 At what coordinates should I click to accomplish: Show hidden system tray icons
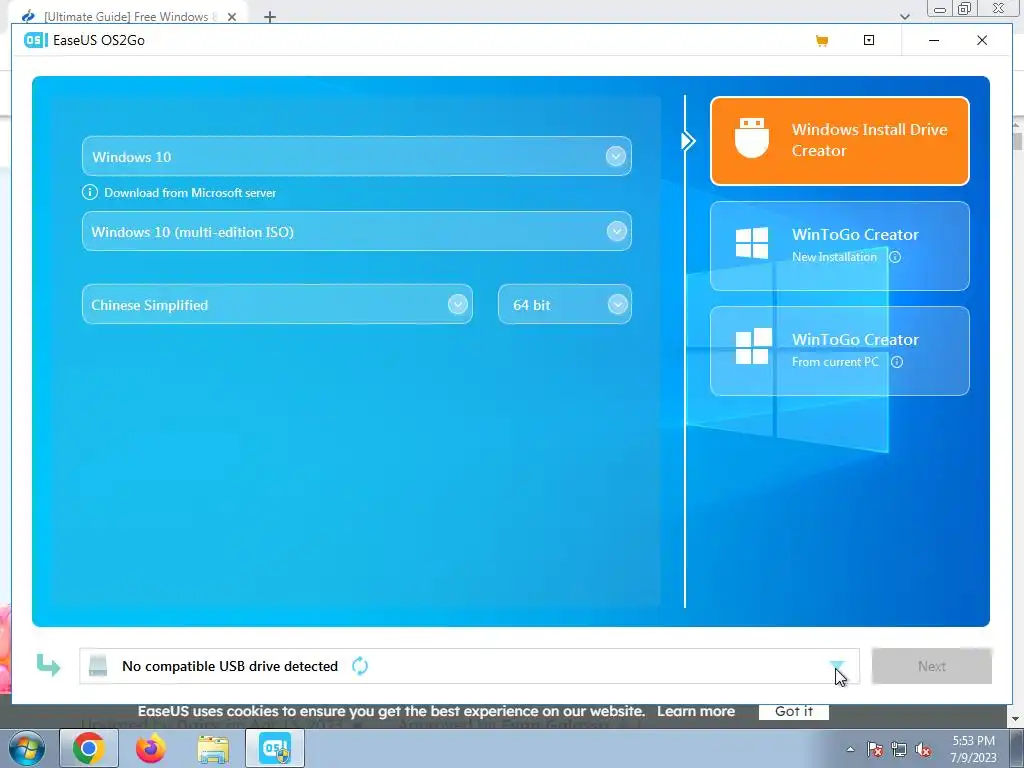850,749
